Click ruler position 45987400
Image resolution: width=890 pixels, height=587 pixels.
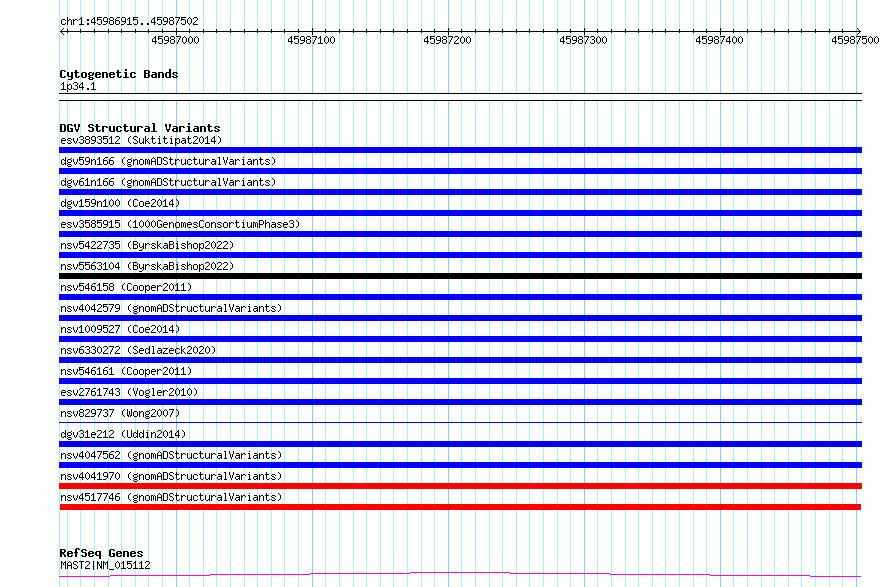[719, 40]
